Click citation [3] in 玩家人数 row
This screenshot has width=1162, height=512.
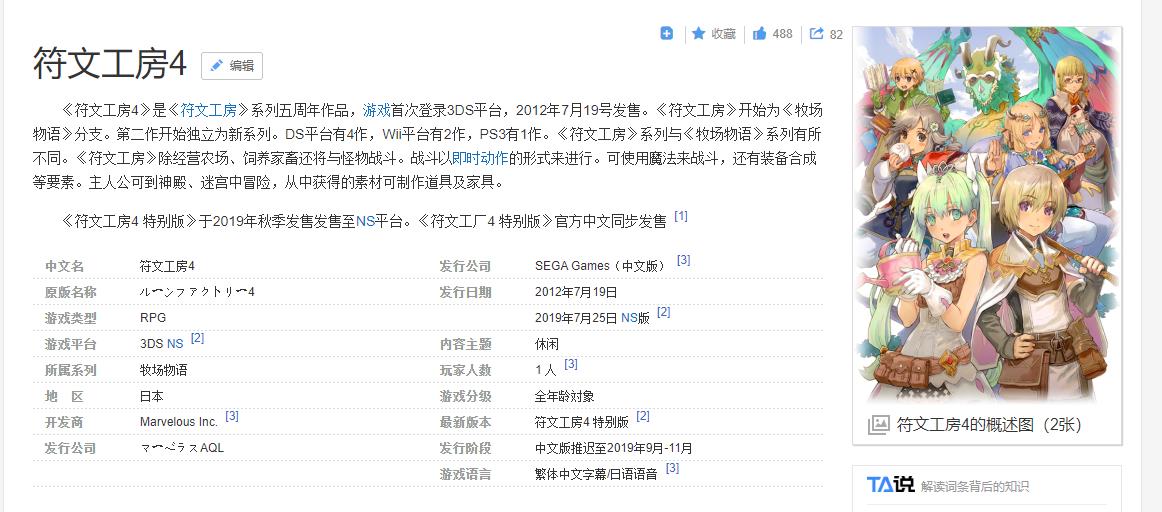(x=571, y=365)
